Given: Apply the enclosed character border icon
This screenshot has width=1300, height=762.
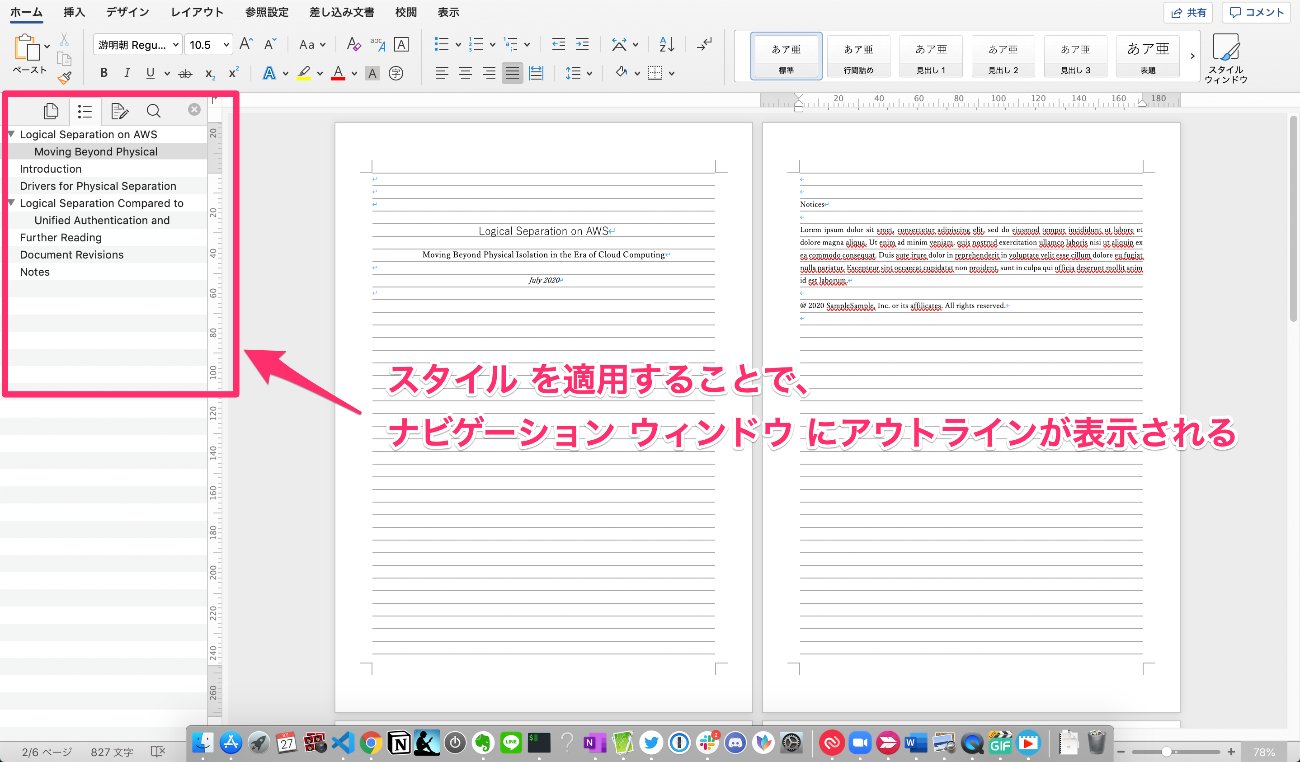Looking at the screenshot, I should pos(401,44).
